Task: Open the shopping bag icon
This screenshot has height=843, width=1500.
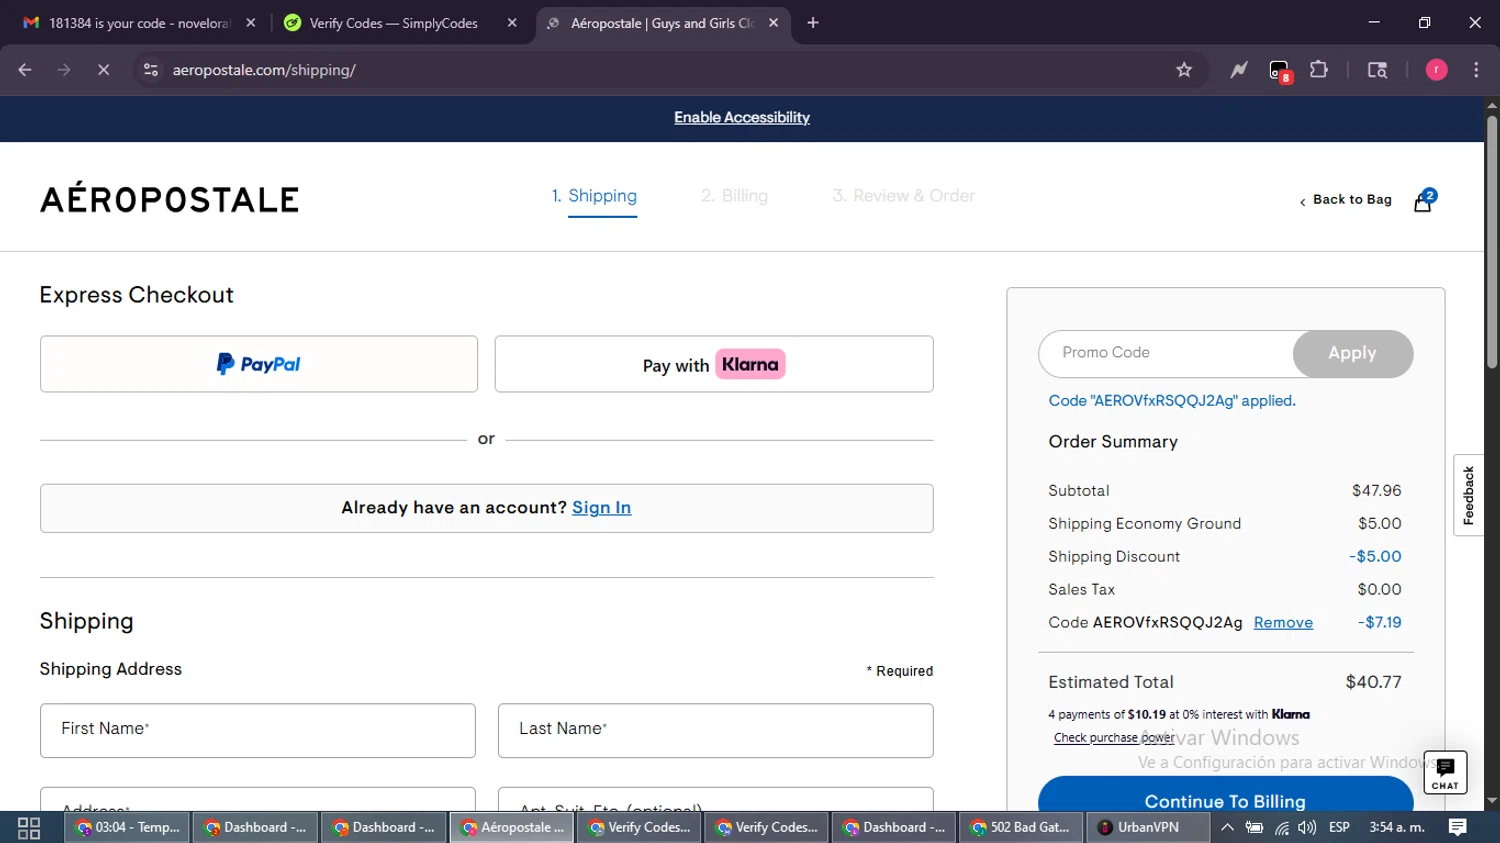Action: (1424, 200)
